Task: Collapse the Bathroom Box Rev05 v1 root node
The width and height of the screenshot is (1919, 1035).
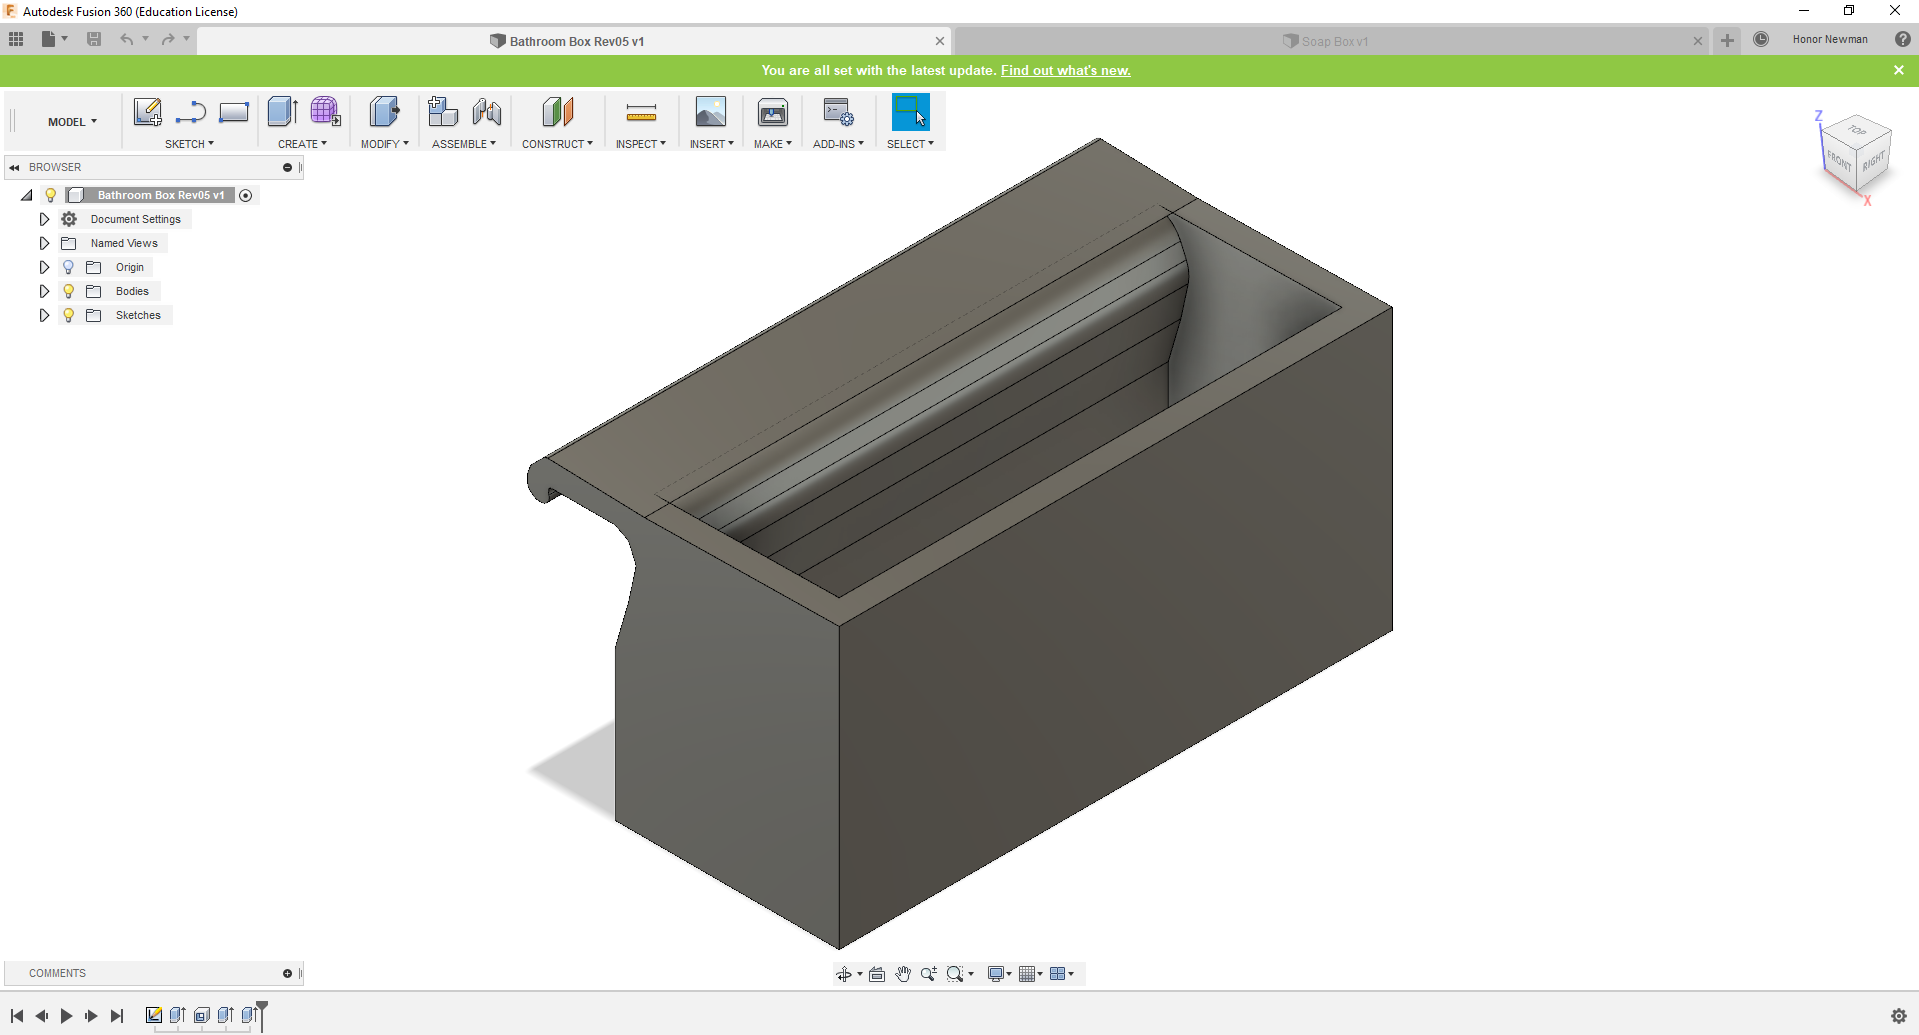Action: click(x=27, y=195)
